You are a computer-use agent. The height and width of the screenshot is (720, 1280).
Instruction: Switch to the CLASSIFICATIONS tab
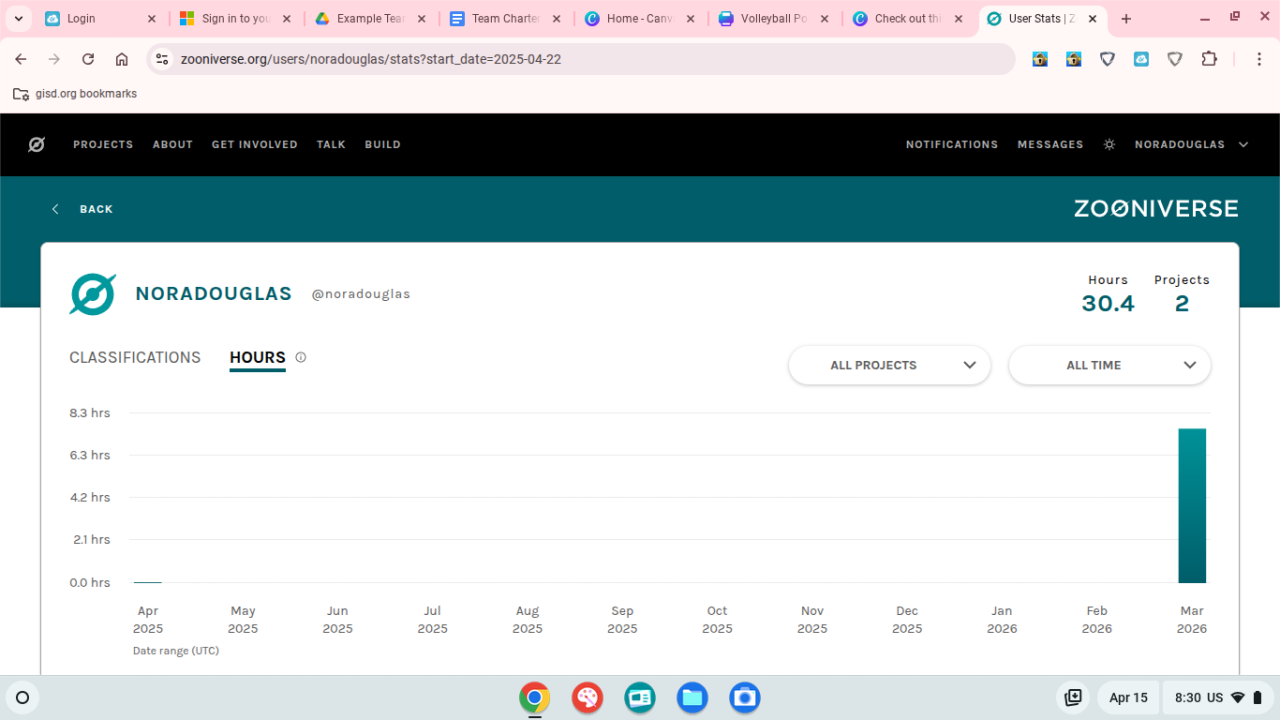[135, 357]
